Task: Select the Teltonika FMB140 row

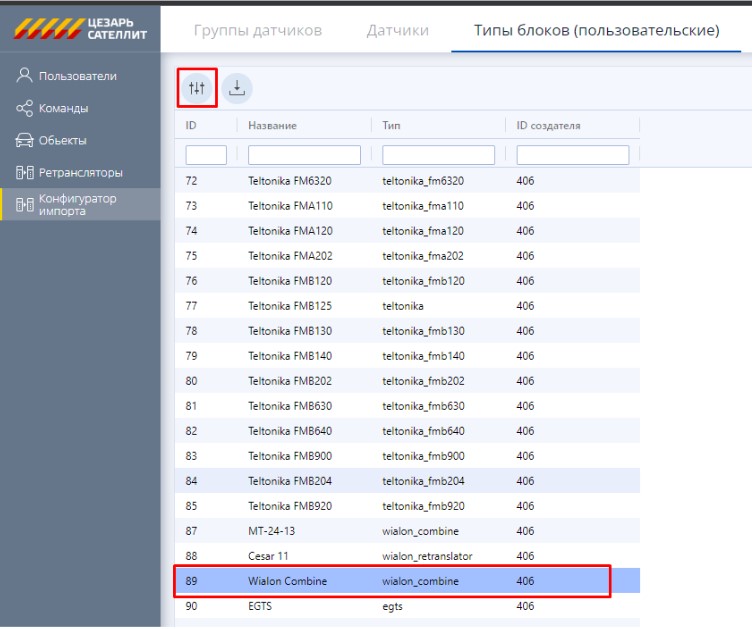Action: (x=408, y=356)
